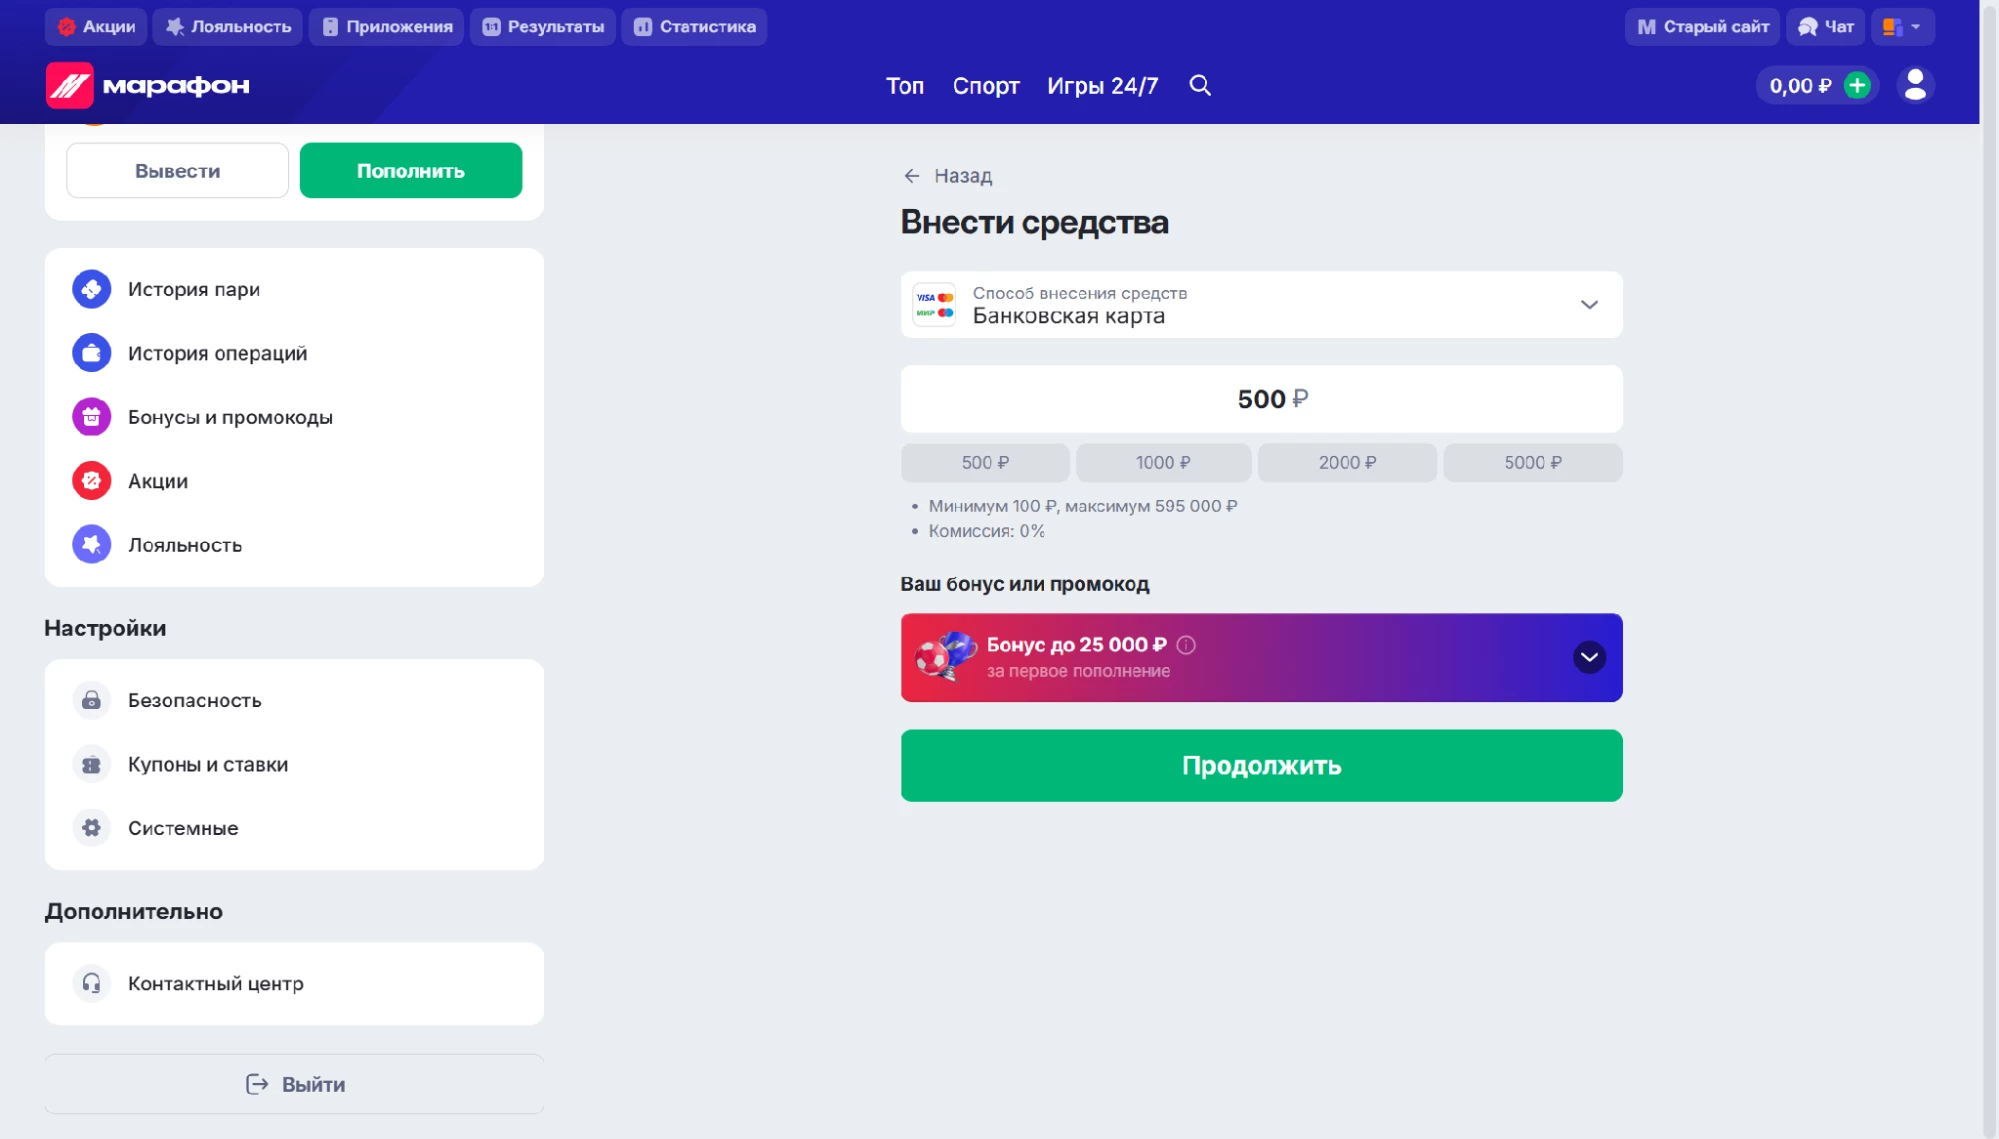This screenshot has width=1999, height=1139.
Task: Click the security lock icon
Action: click(x=91, y=700)
